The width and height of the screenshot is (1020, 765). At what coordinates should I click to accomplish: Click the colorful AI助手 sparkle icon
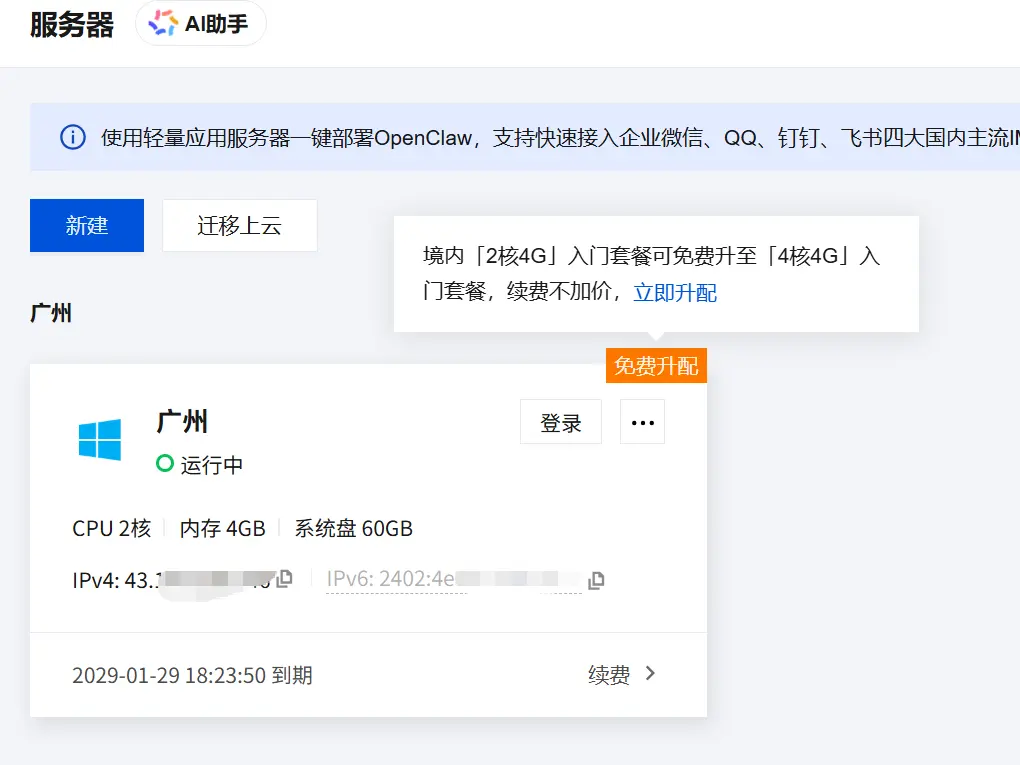pos(163,23)
